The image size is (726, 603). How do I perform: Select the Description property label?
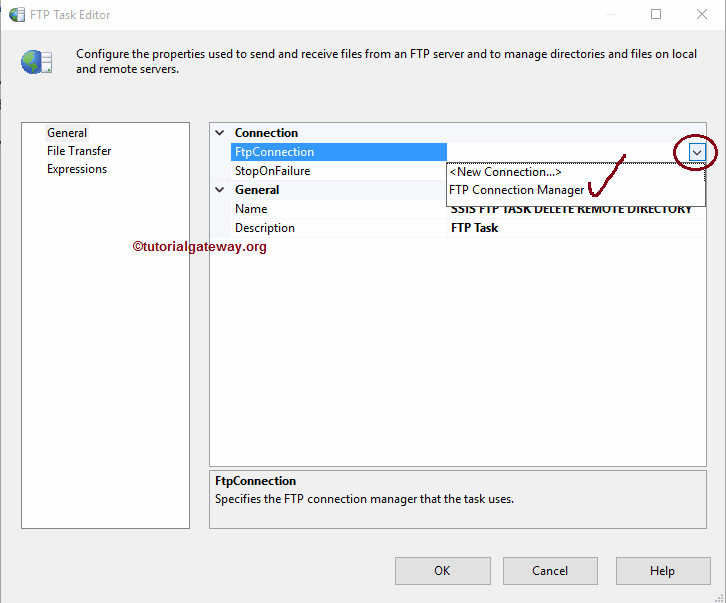point(264,228)
